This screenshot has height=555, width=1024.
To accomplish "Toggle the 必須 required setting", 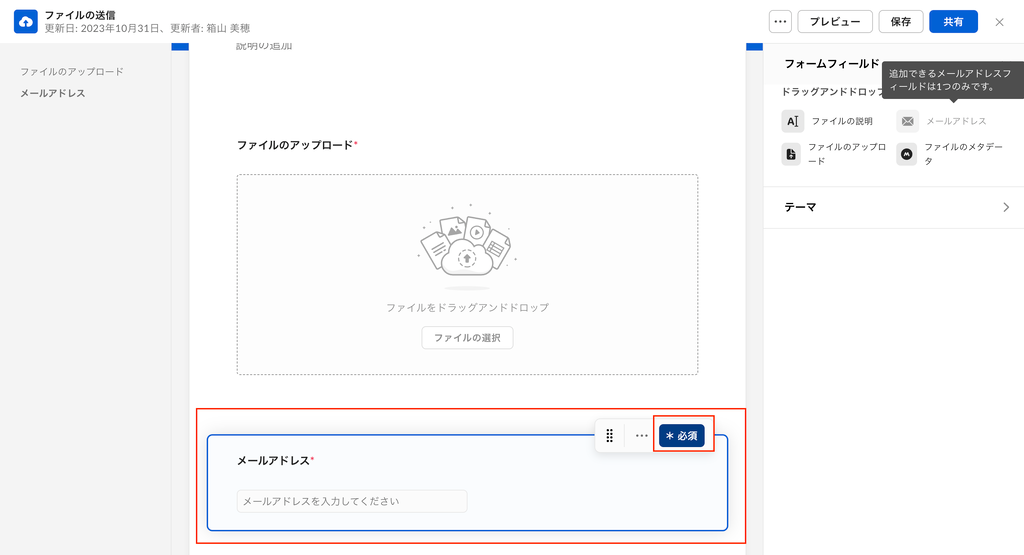I will (682, 436).
